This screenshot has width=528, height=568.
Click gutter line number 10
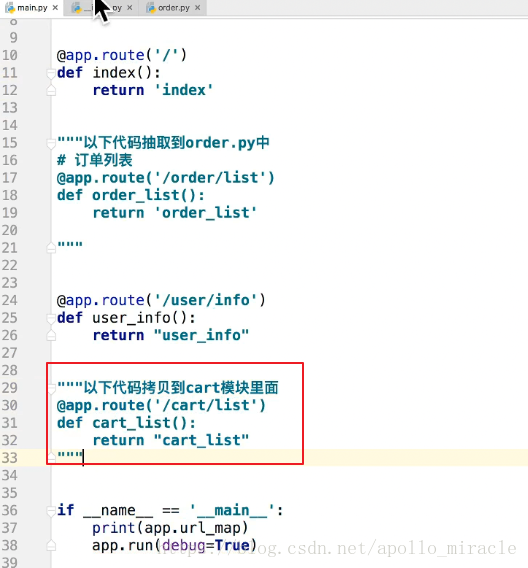(9, 55)
